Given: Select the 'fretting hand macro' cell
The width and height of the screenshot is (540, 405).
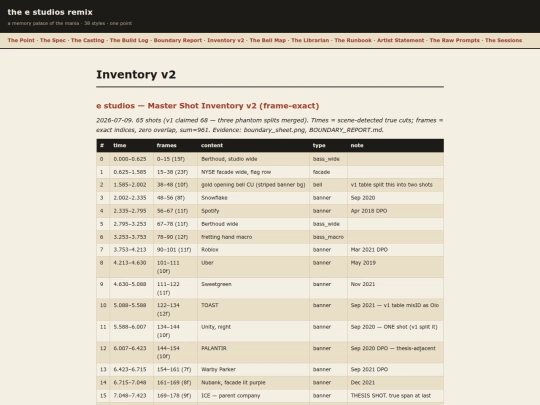Looking at the screenshot, I should [253, 237].
